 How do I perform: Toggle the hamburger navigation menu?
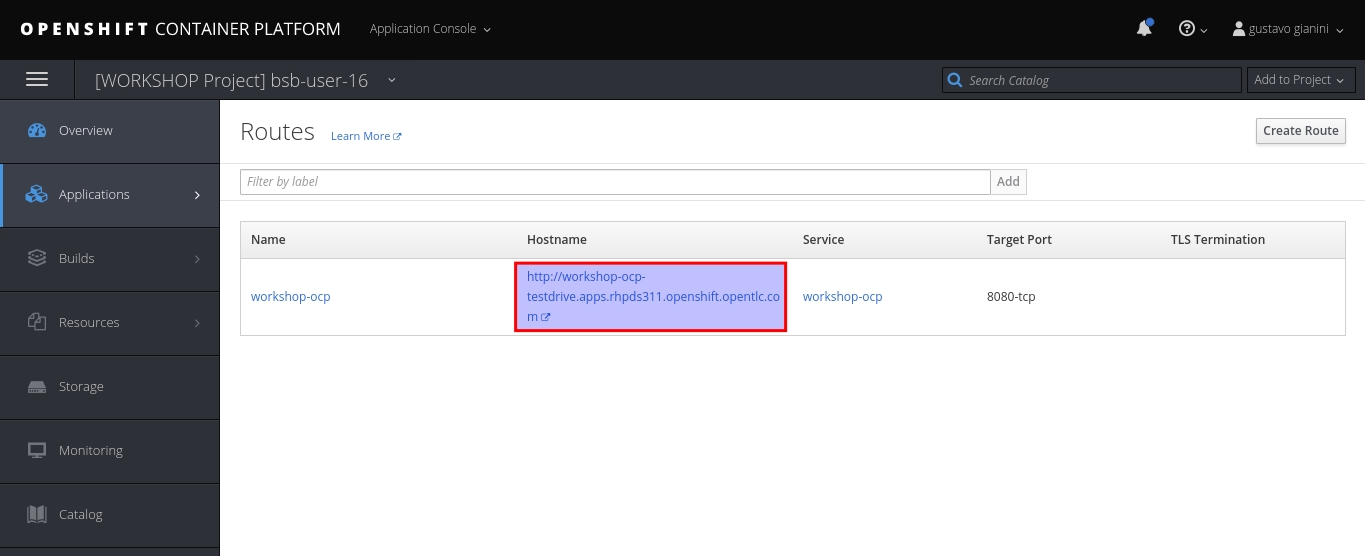coord(37,80)
